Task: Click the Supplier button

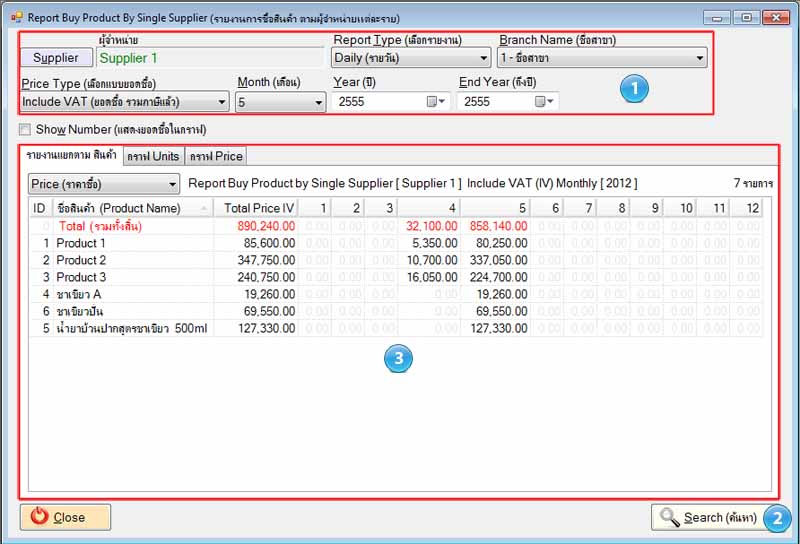Action: coord(56,58)
